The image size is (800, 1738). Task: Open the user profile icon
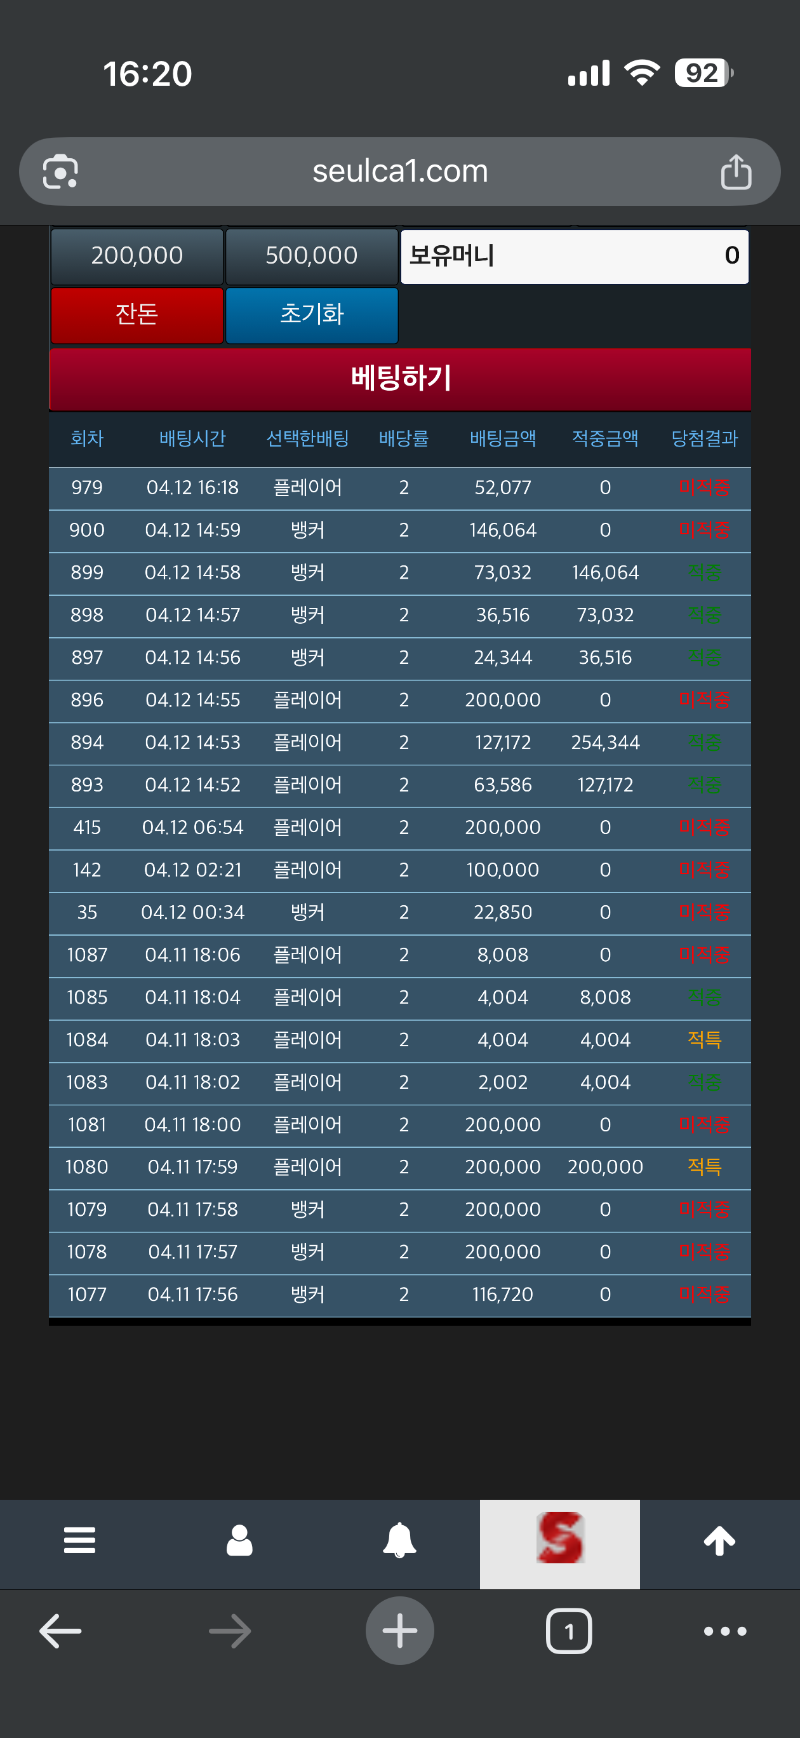click(240, 1540)
